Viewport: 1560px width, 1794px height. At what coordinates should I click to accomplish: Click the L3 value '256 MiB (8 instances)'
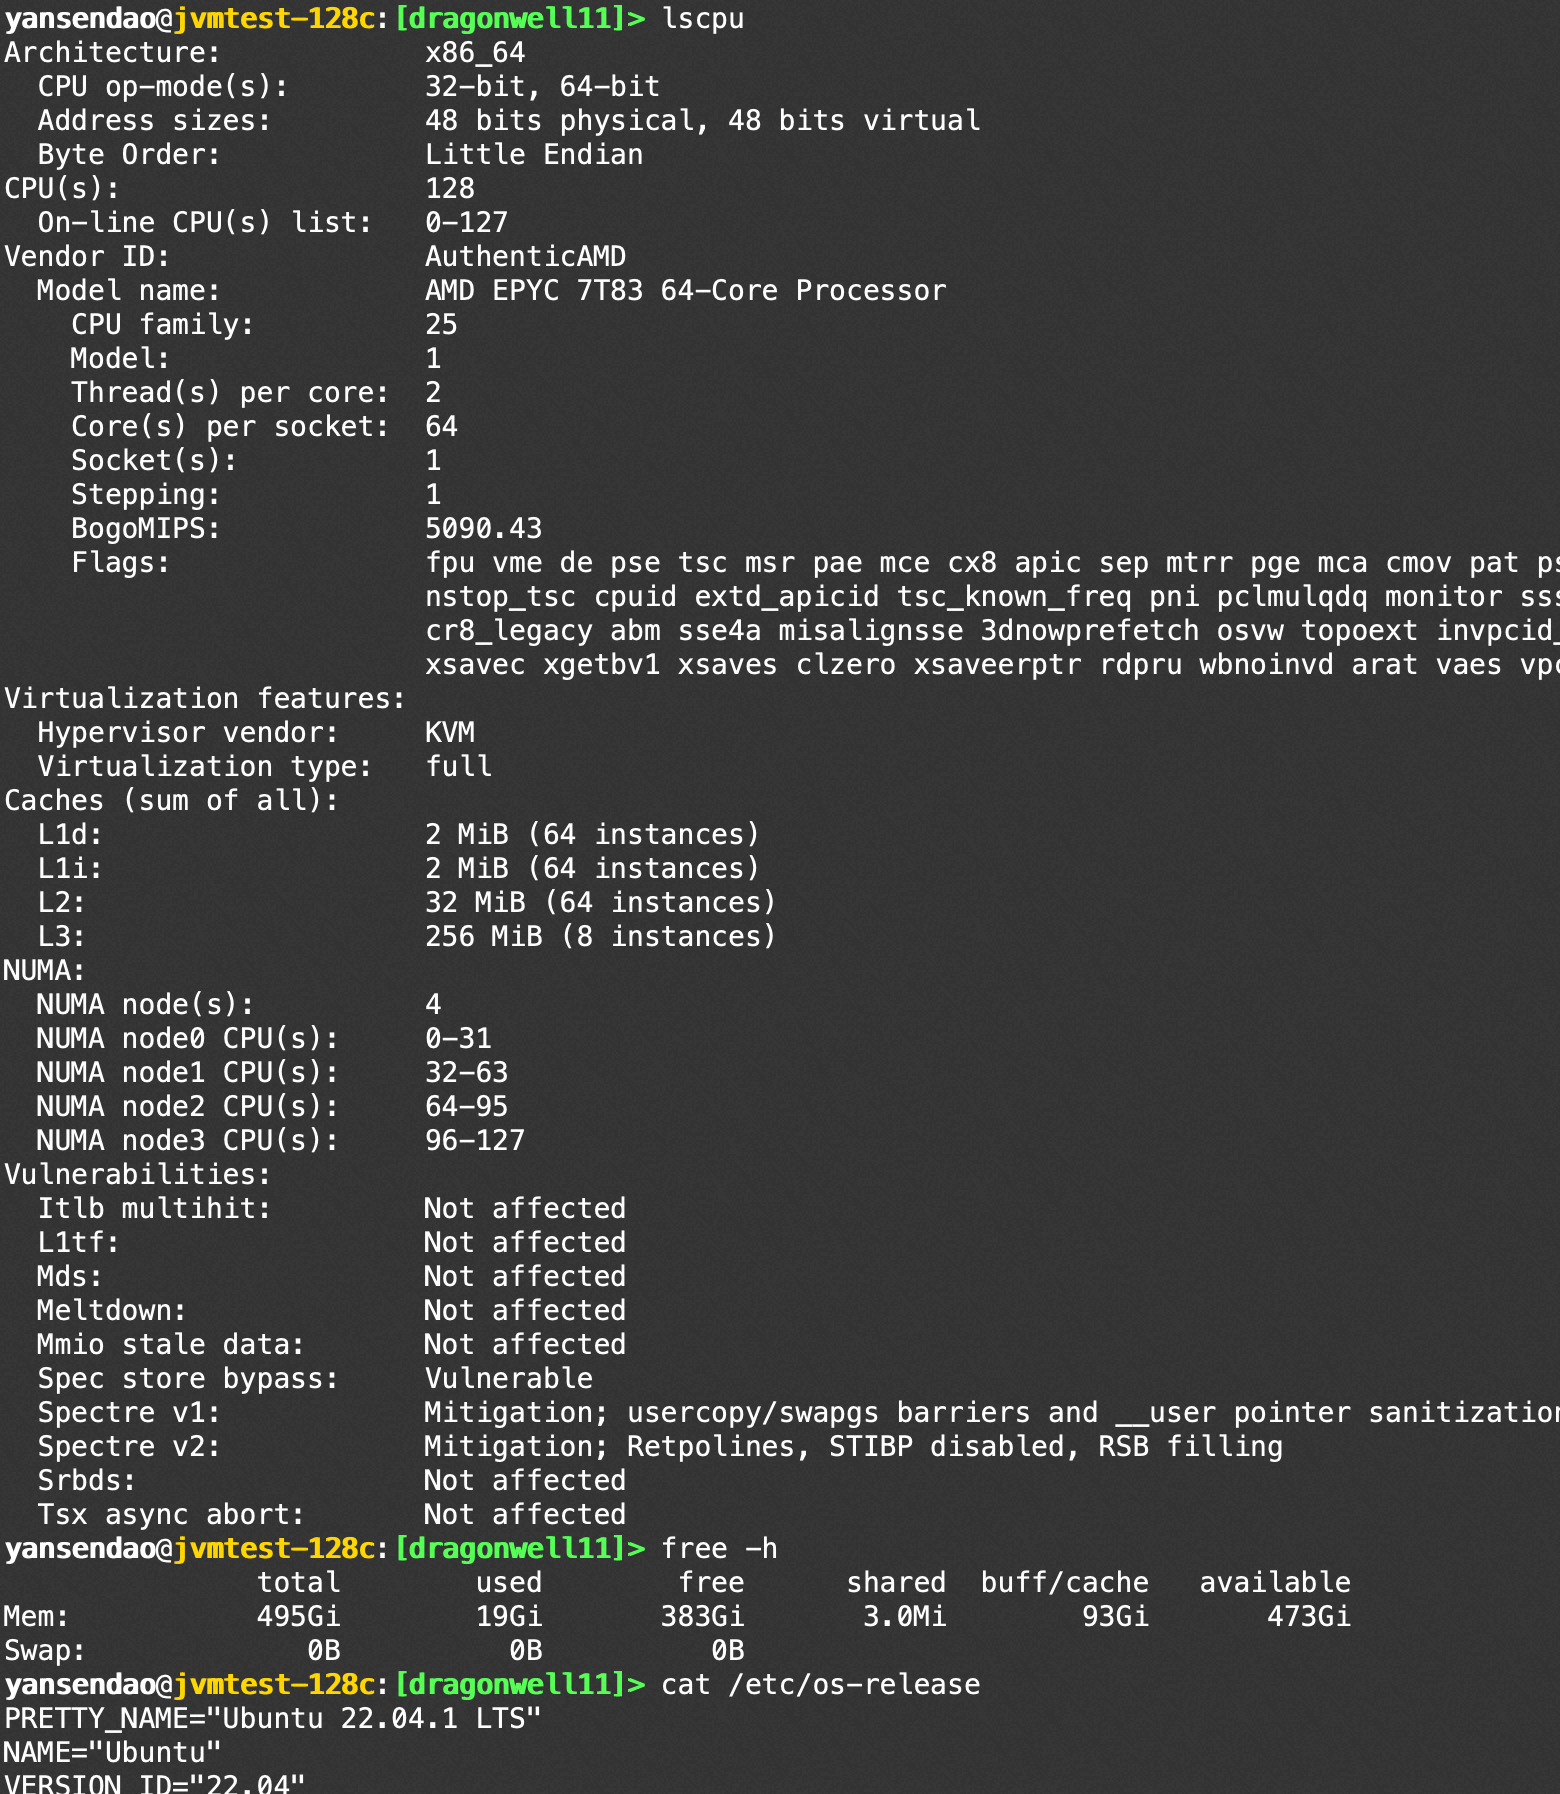pyautogui.click(x=601, y=937)
